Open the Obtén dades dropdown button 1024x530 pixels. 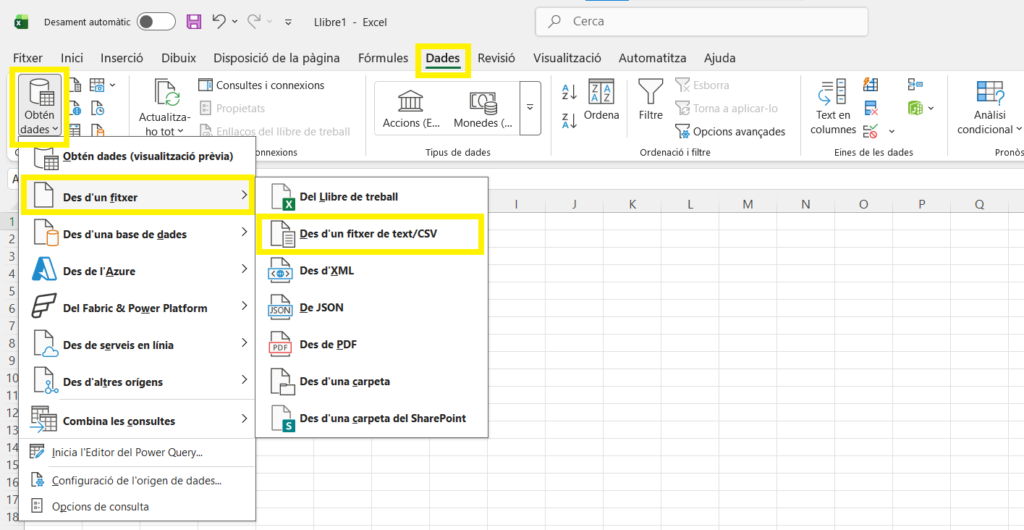point(40,106)
